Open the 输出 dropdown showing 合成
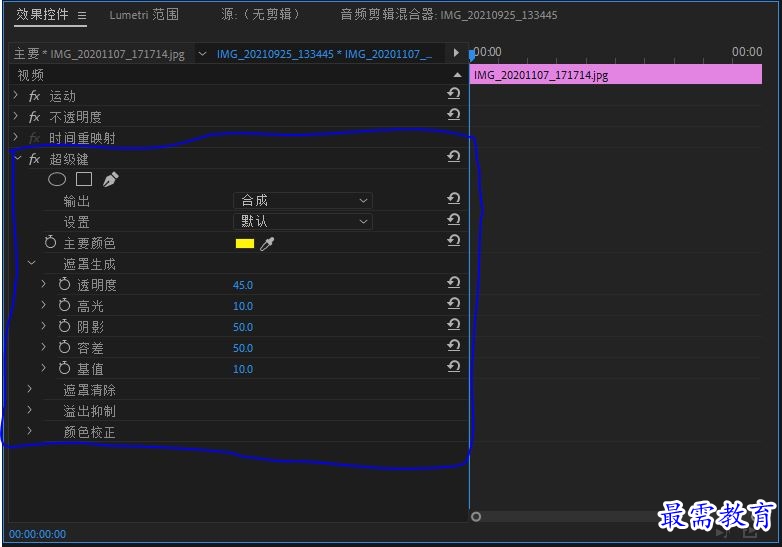782x547 pixels. (303, 200)
